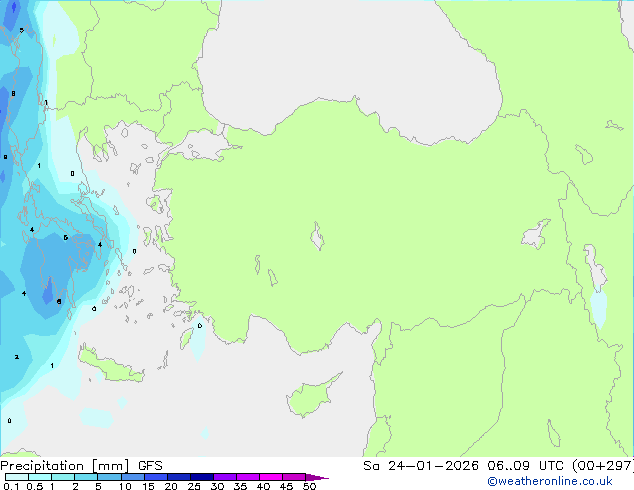This screenshot has width=634, height=490.
Task: Click the 'UTC' label
Action: [x=551, y=466]
